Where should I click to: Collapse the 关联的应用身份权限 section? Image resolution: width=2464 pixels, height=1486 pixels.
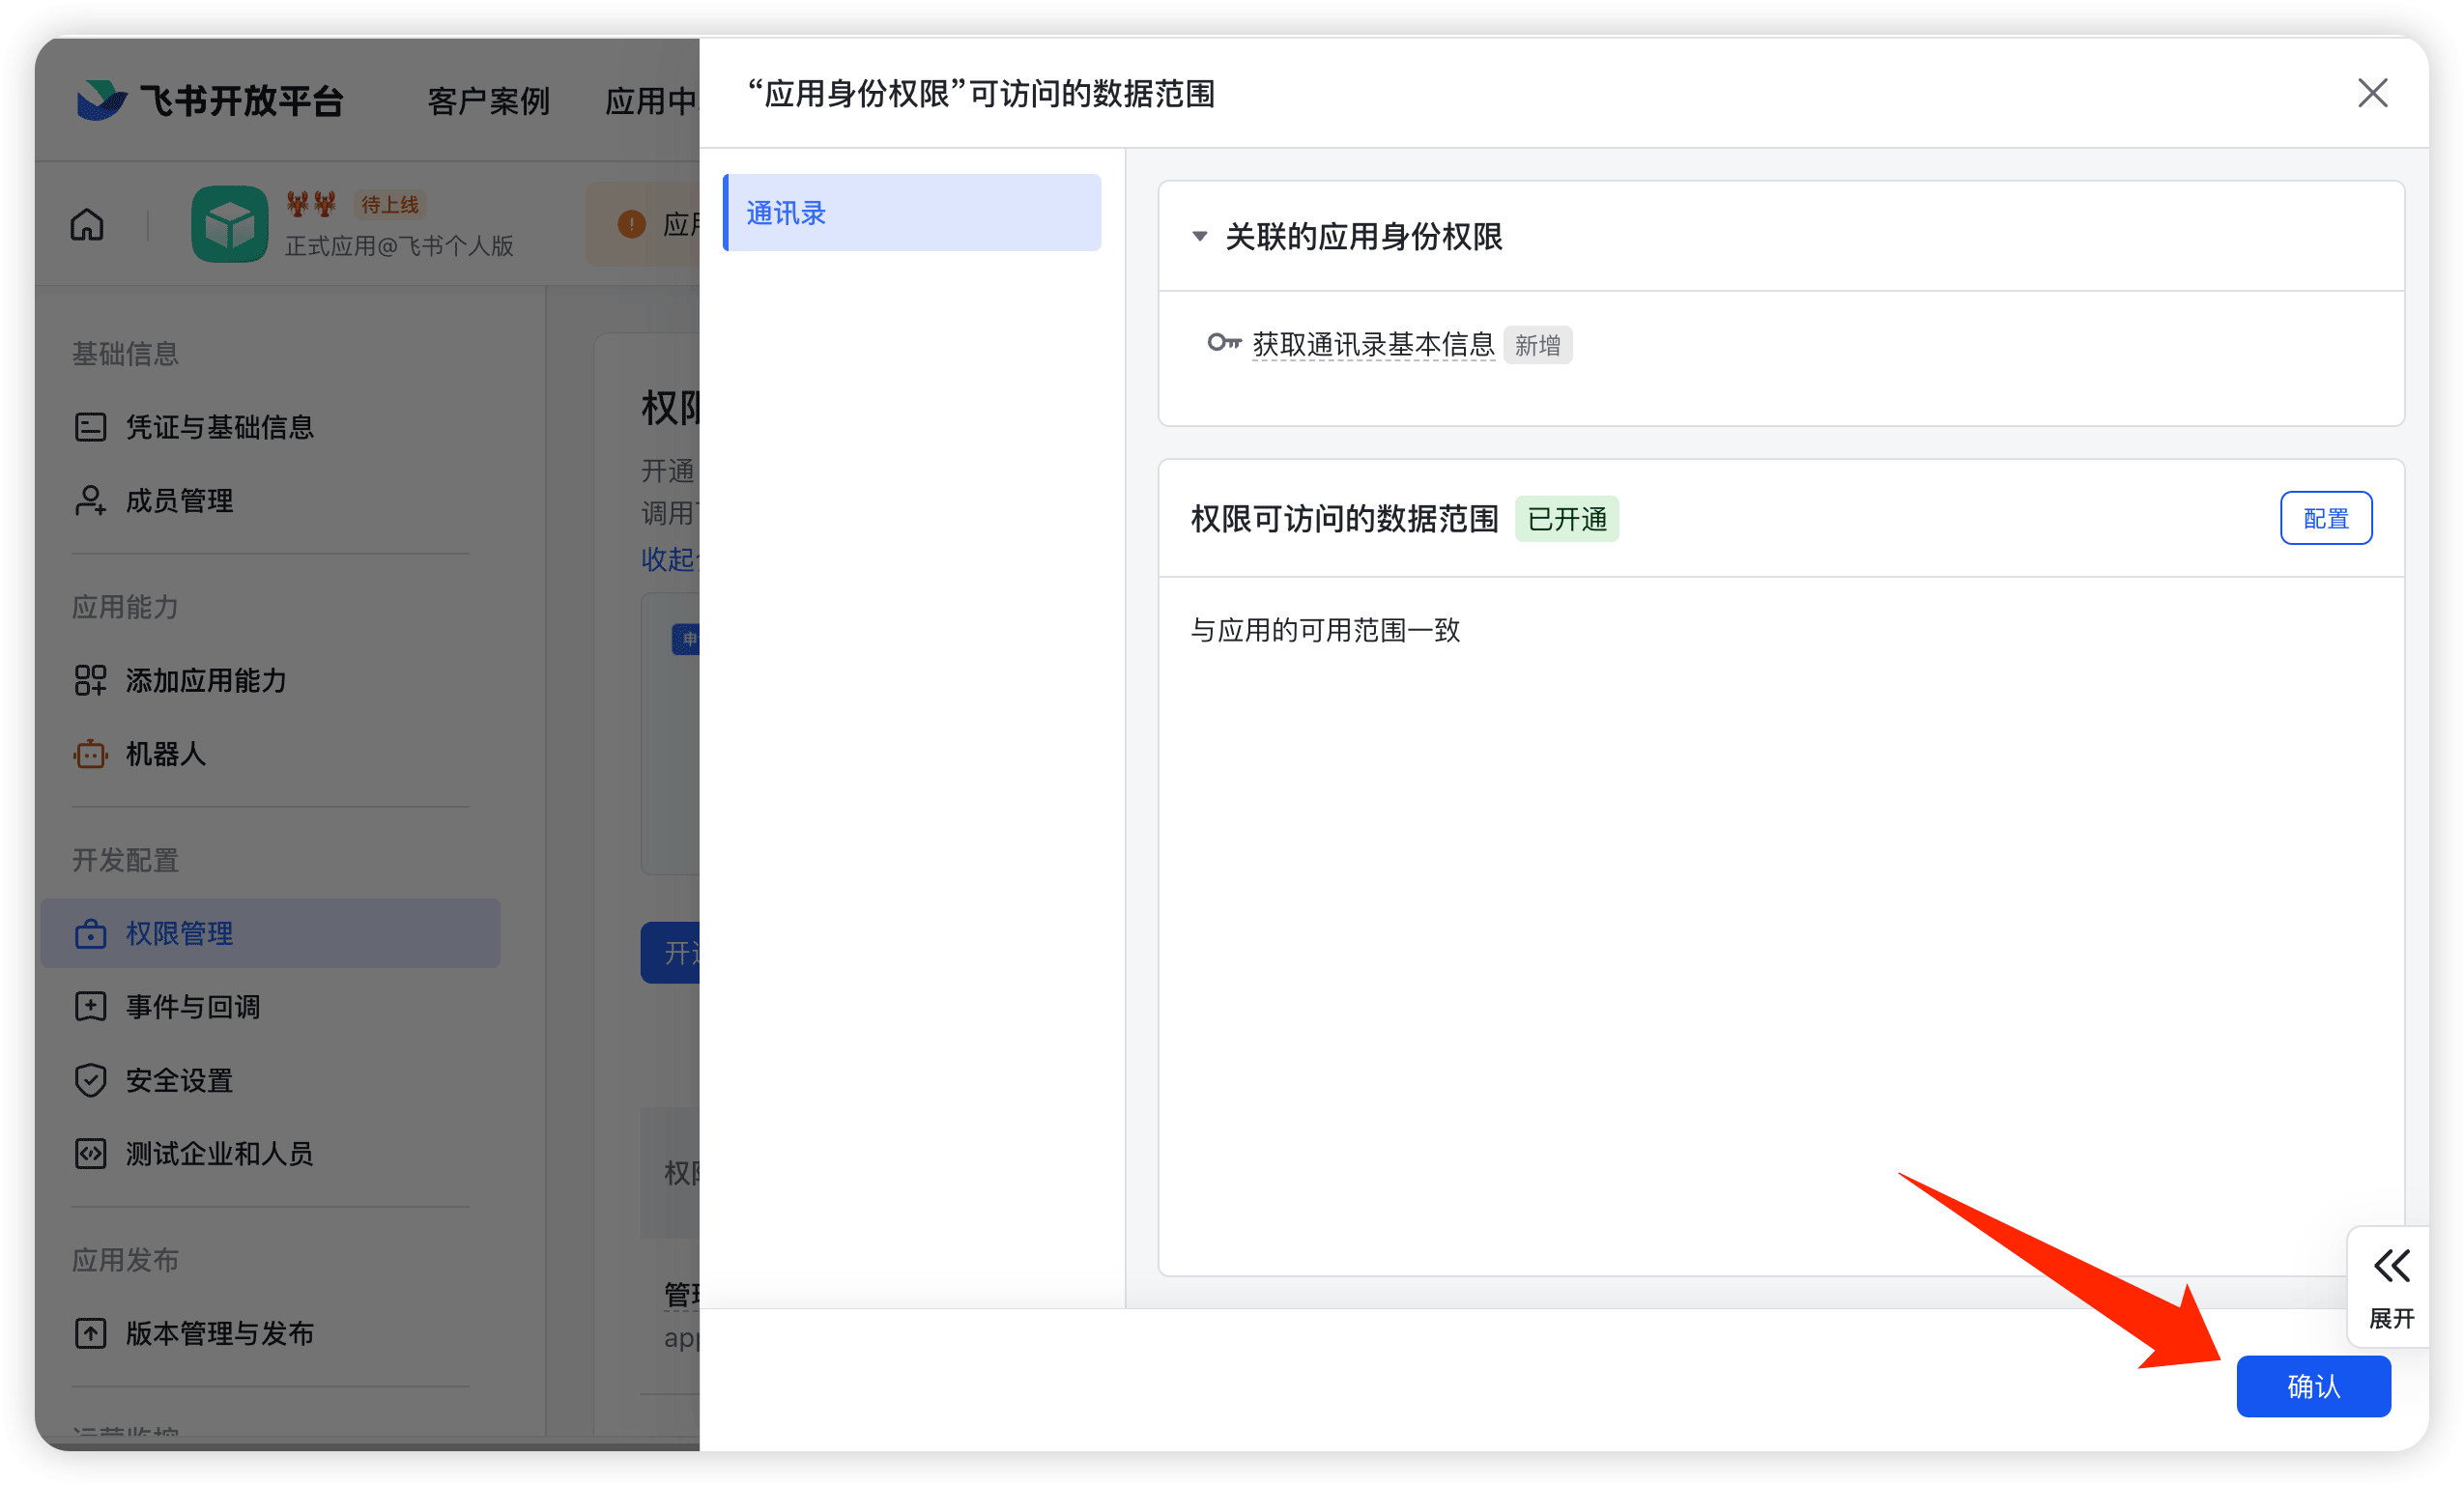tap(1200, 237)
